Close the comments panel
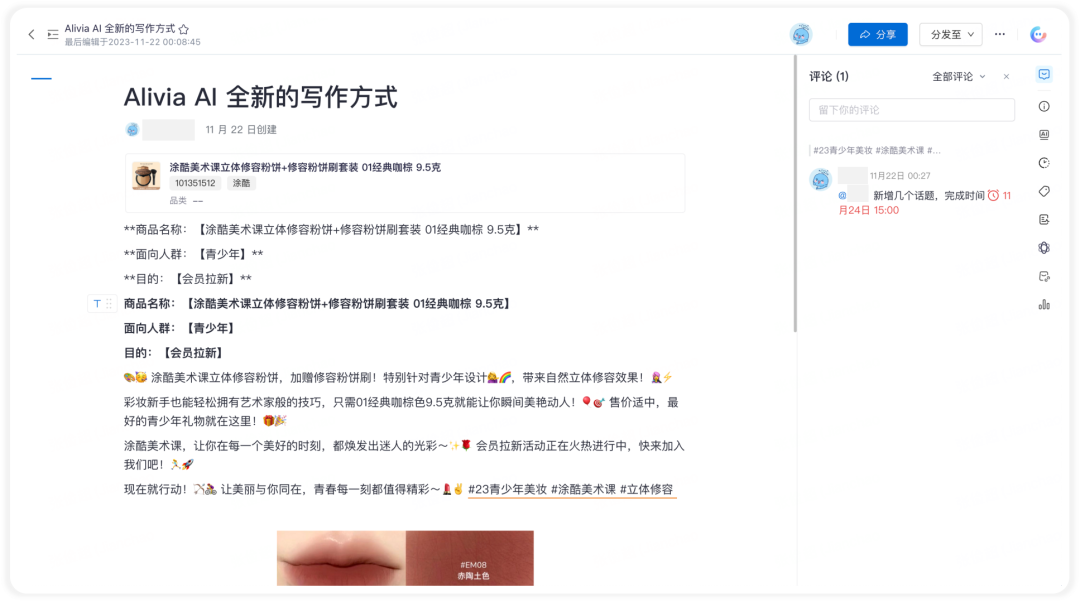Image resolution: width=1080 pixels, height=602 pixels. pyautogui.click(x=1006, y=76)
